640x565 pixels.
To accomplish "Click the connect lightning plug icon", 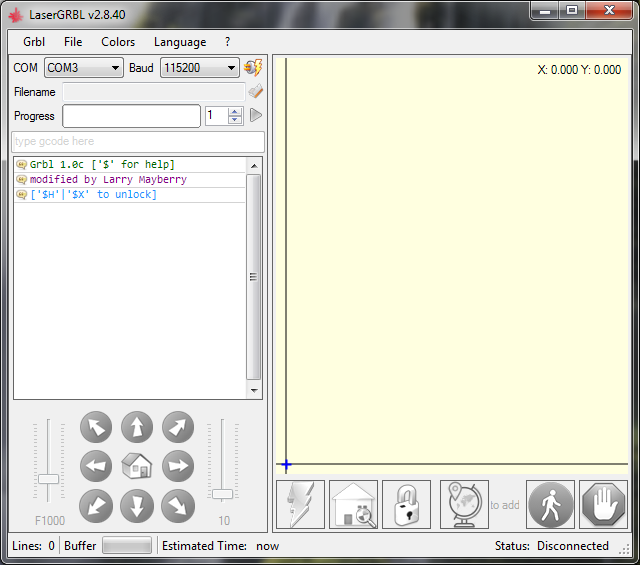I will pyautogui.click(x=253, y=68).
